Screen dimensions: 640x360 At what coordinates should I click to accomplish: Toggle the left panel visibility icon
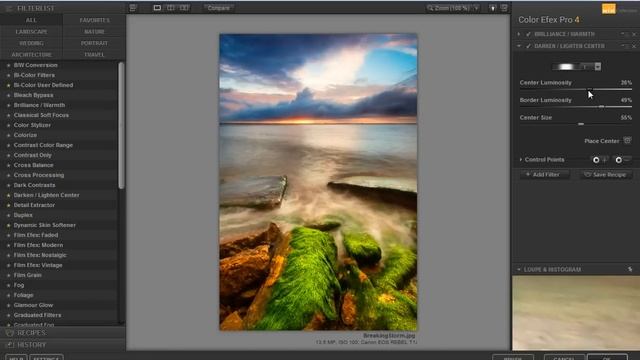pyautogui.click(x=133, y=8)
